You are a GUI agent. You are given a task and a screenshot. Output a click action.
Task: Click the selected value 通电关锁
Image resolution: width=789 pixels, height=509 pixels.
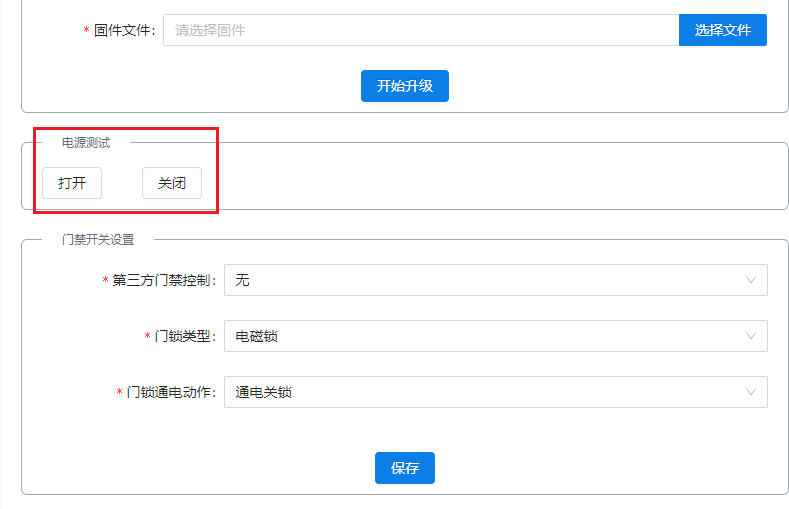pos(264,392)
